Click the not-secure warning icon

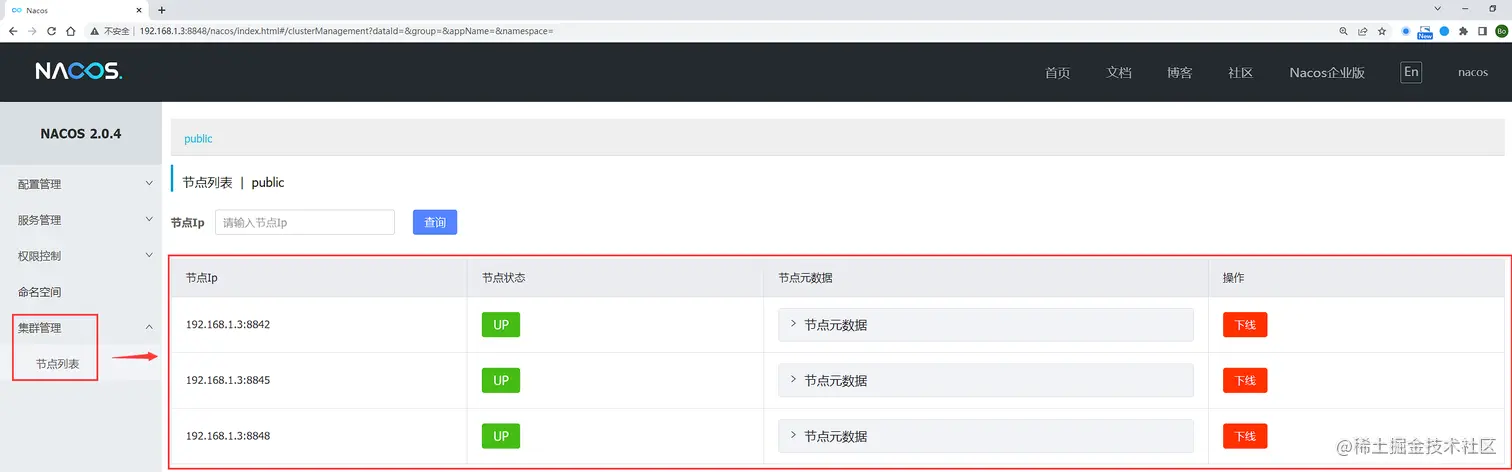95,31
